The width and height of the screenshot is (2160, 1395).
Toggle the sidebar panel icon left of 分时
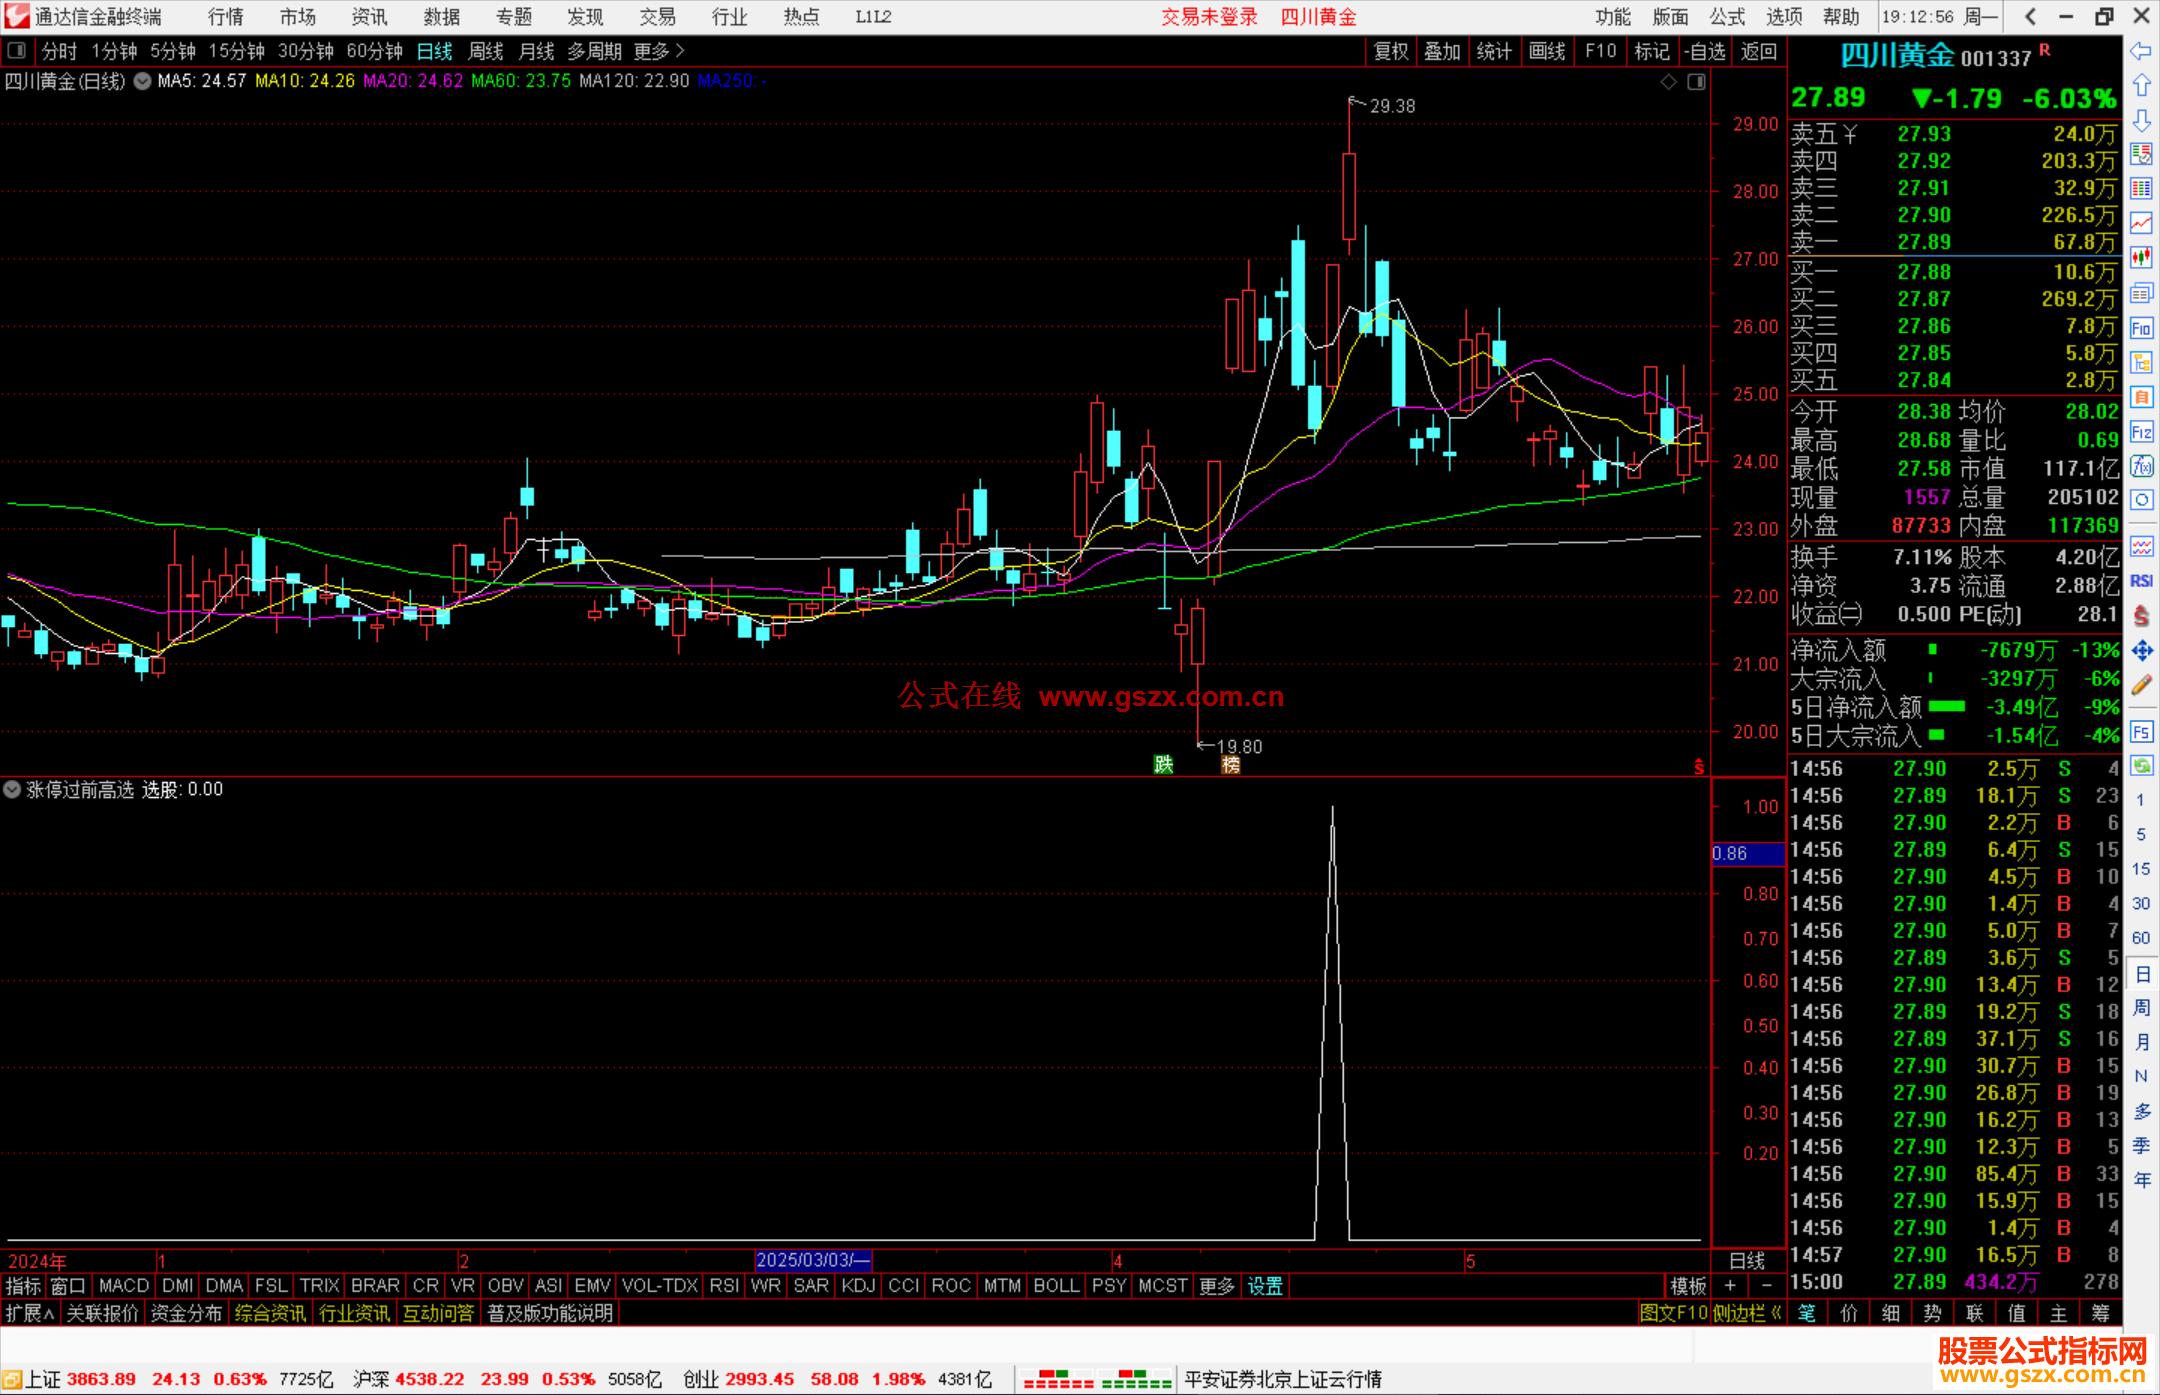point(16,50)
